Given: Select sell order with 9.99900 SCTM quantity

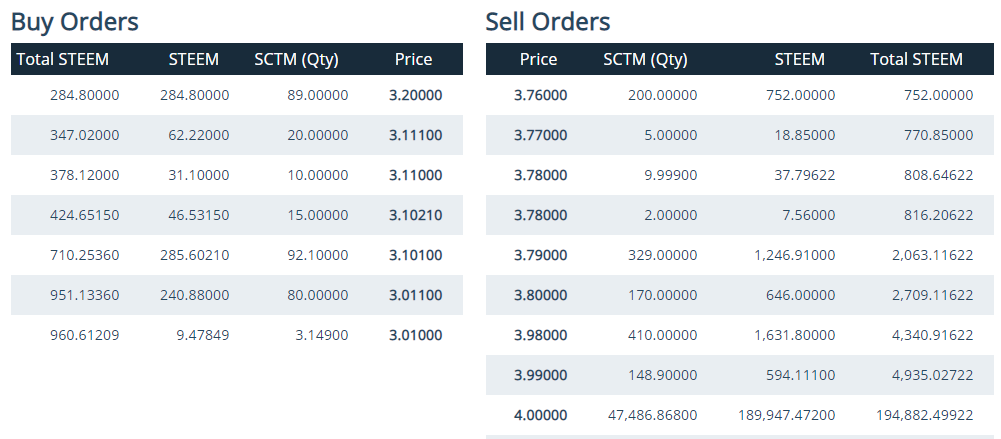Looking at the screenshot, I should pos(739,175).
